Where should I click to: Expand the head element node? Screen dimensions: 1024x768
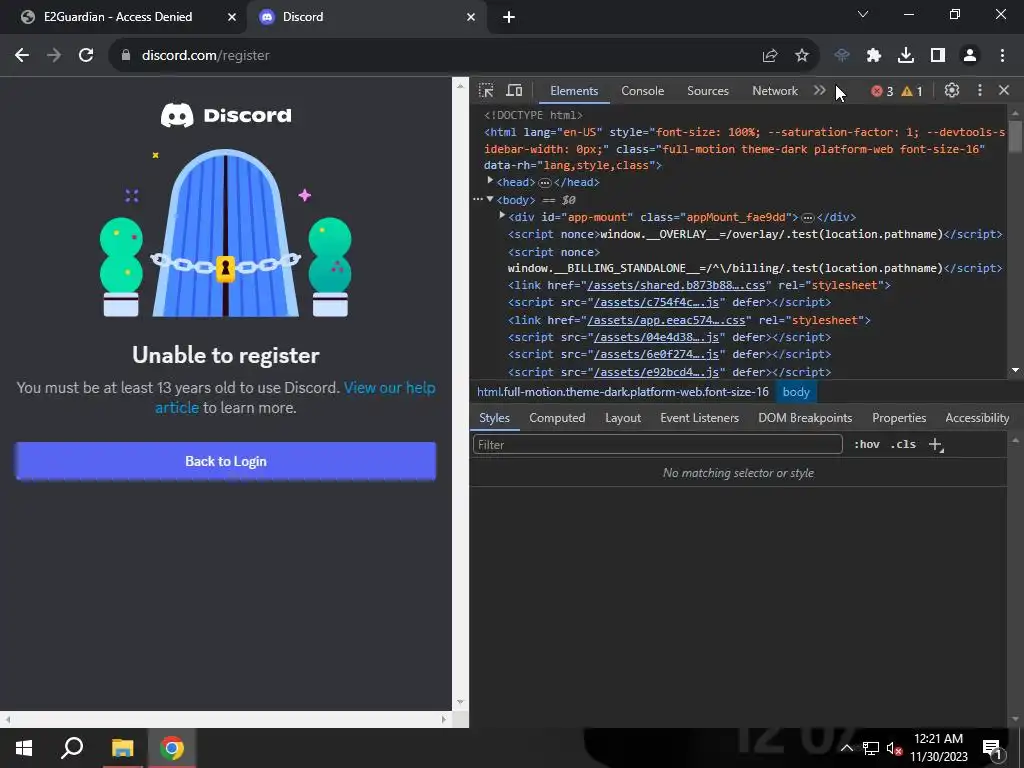[x=490, y=182]
